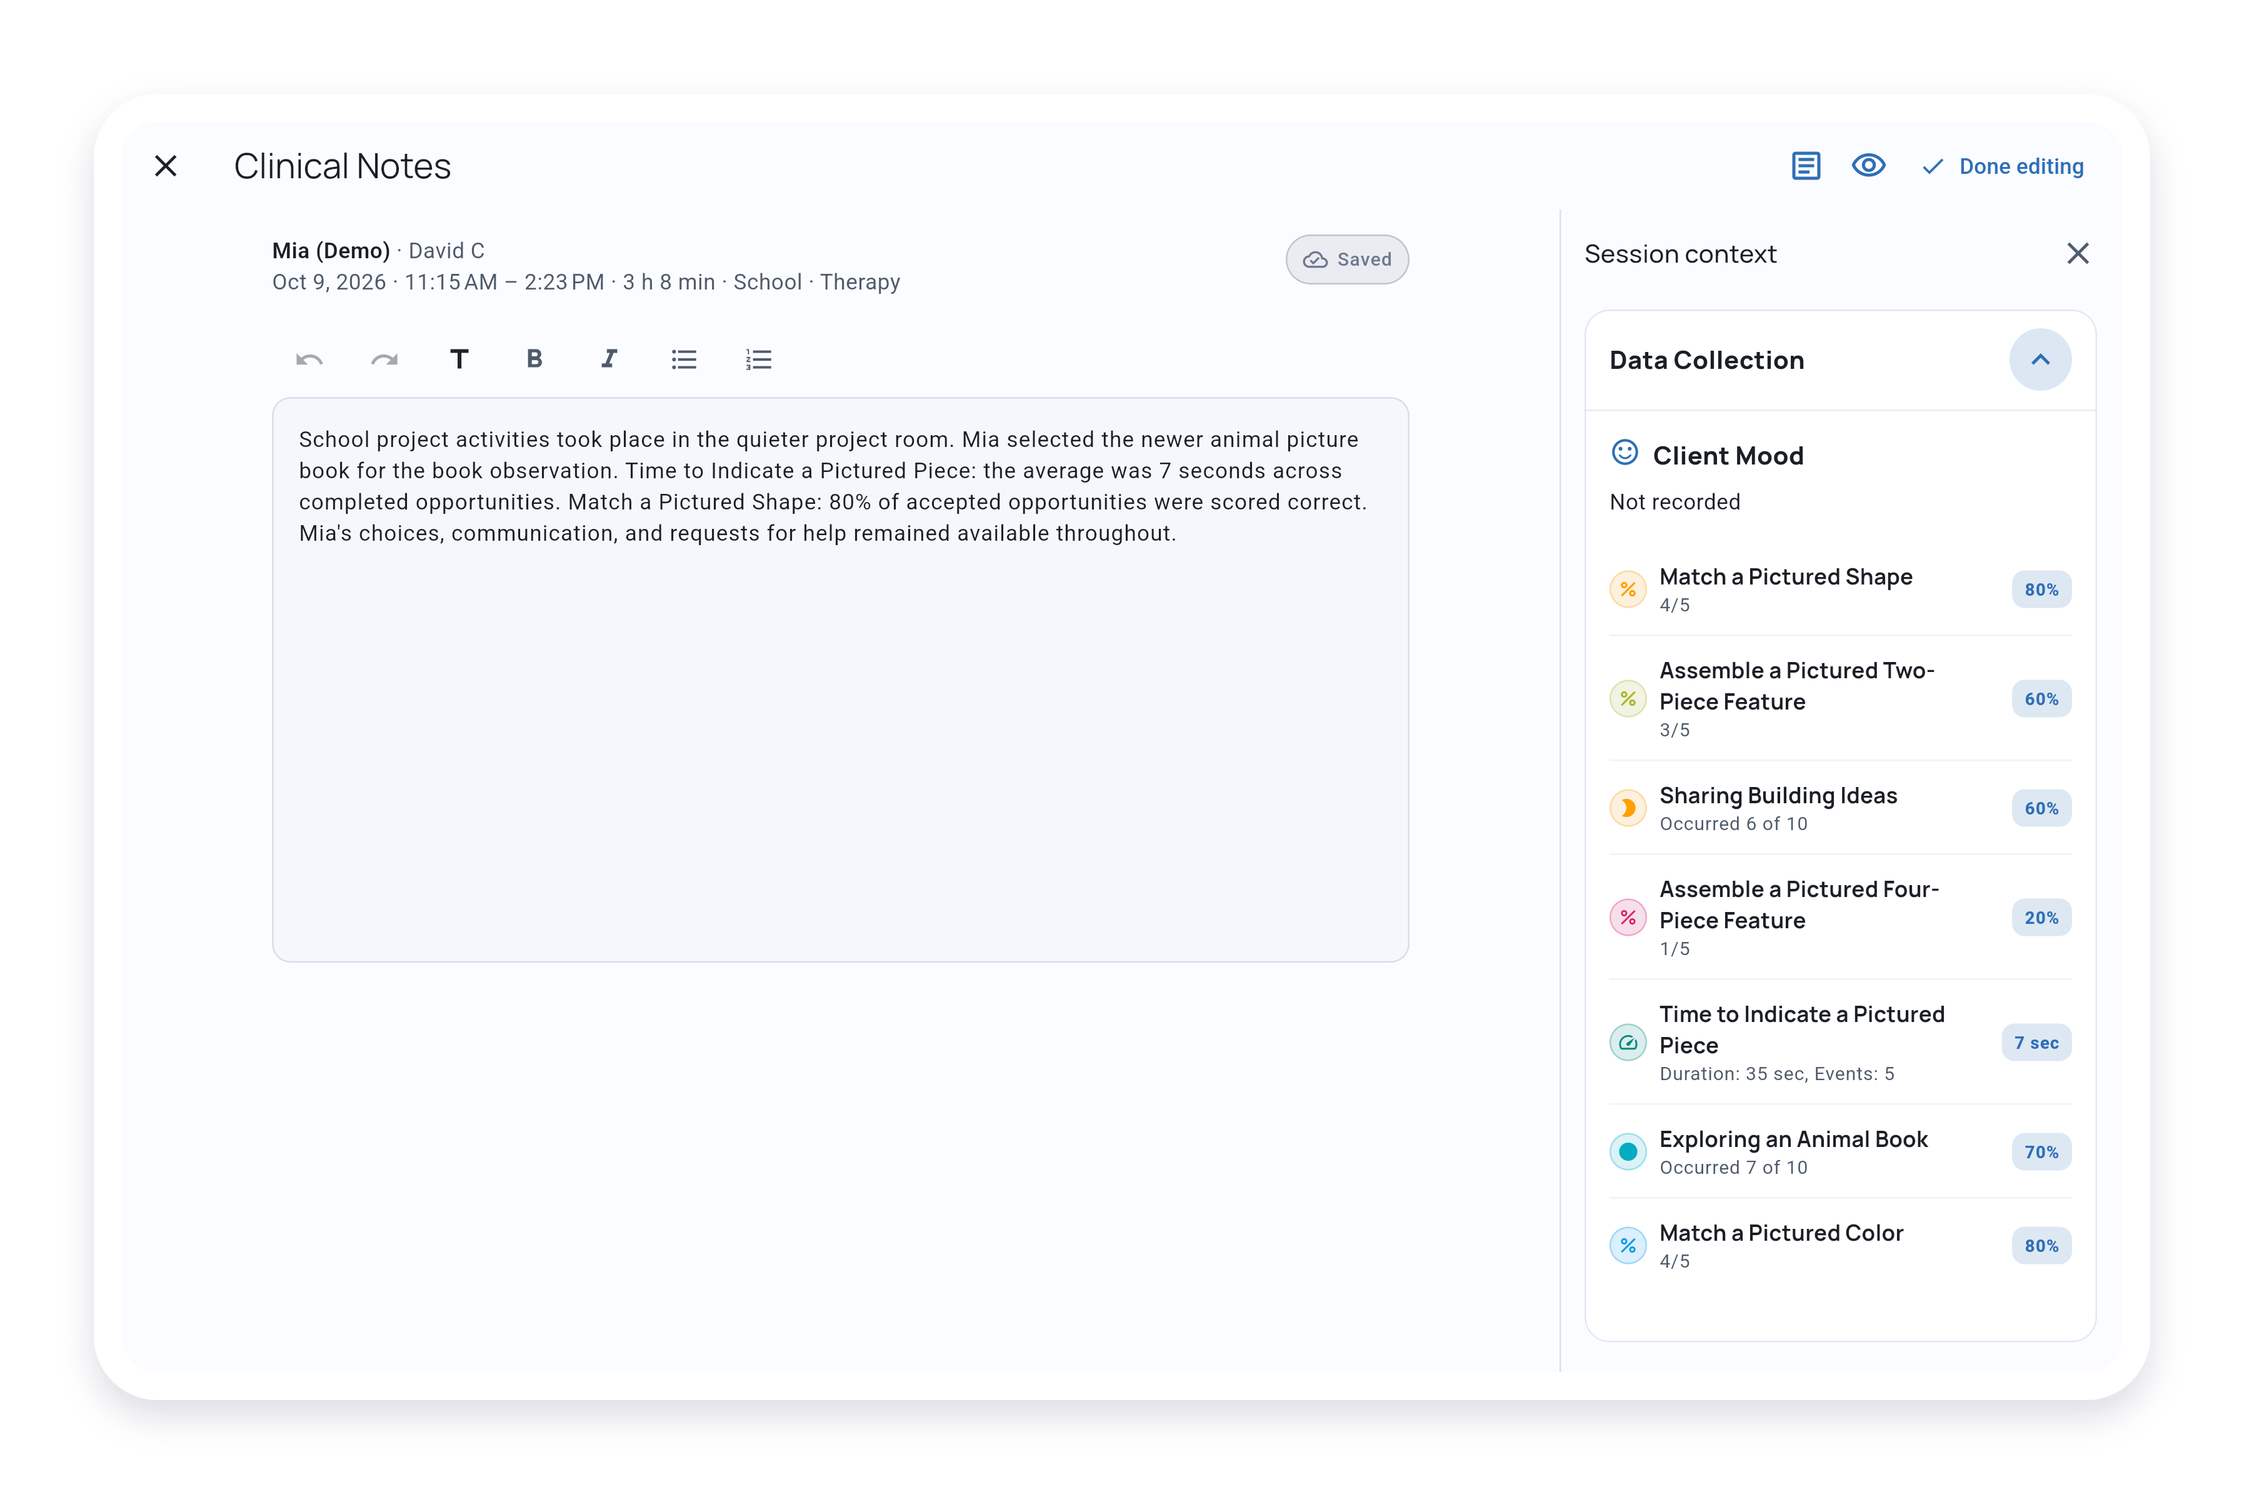Screen dimensions: 2244x1494
Task: Click the Match a Pictured Color icon
Action: coord(1628,1246)
